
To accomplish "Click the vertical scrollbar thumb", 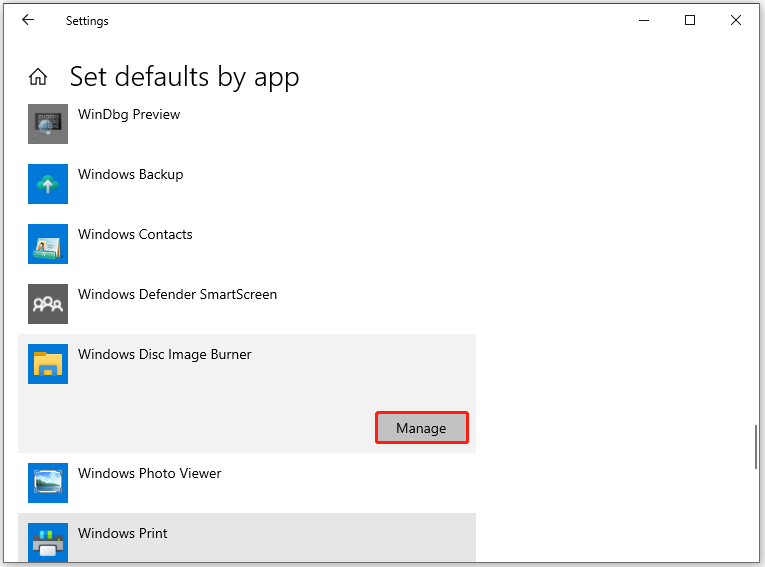I will coord(756,446).
